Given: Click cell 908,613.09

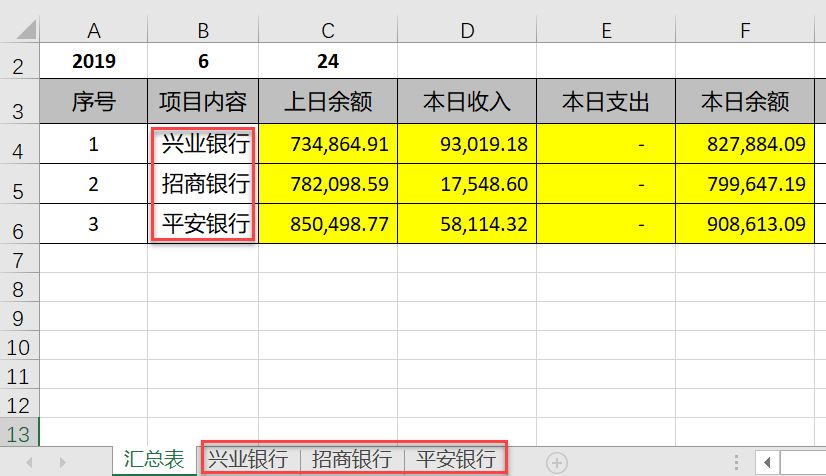Looking at the screenshot, I should click(x=745, y=224).
